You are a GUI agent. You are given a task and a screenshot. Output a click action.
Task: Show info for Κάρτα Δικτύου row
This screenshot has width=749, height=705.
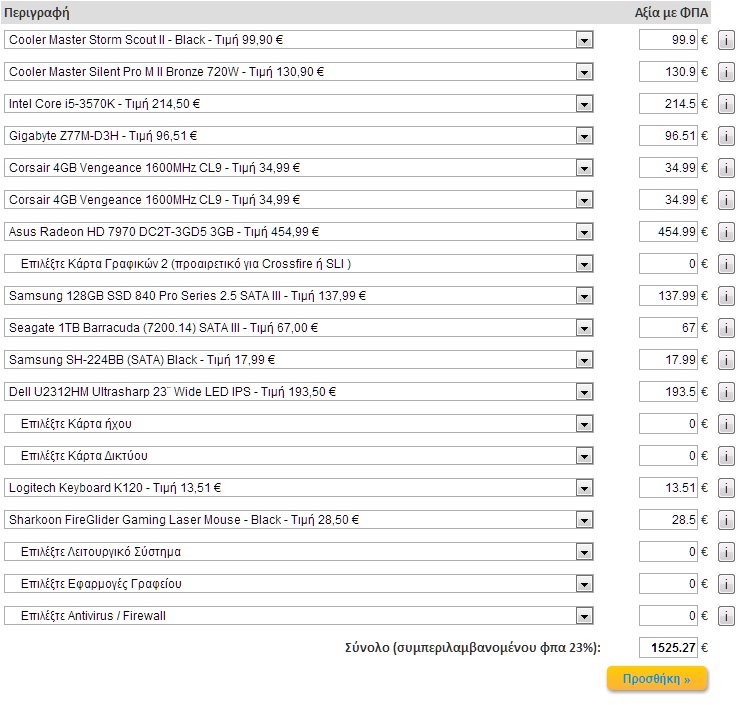pos(726,456)
